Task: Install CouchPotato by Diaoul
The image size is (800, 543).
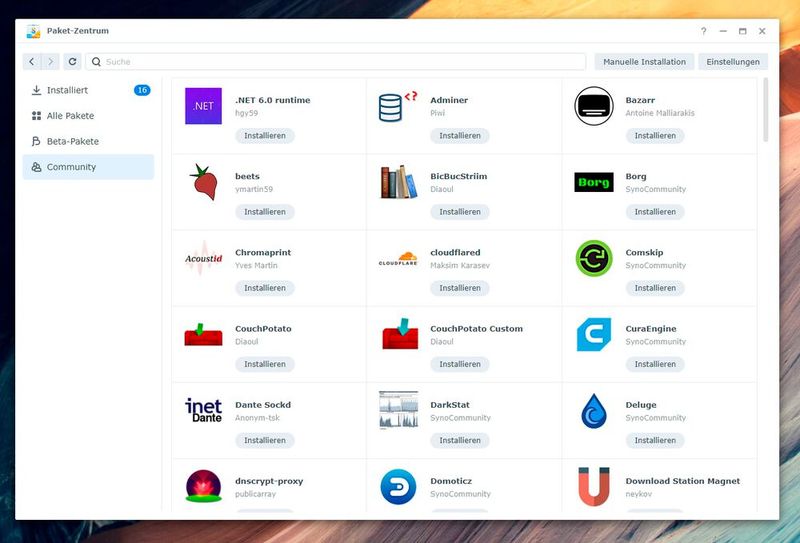Action: [x=265, y=364]
